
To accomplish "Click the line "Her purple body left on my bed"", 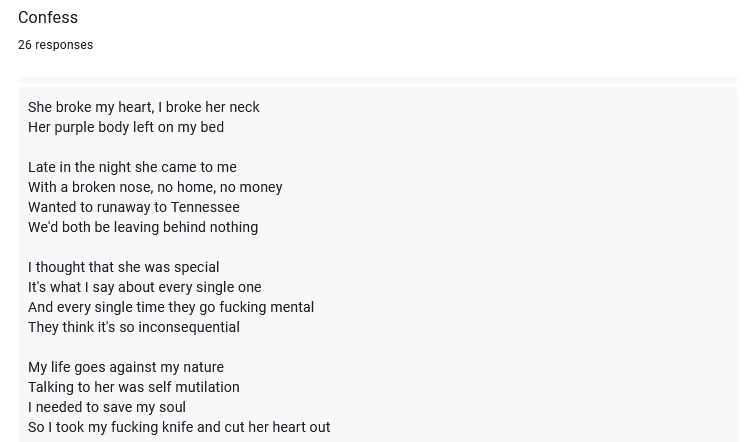I will tap(126, 127).
